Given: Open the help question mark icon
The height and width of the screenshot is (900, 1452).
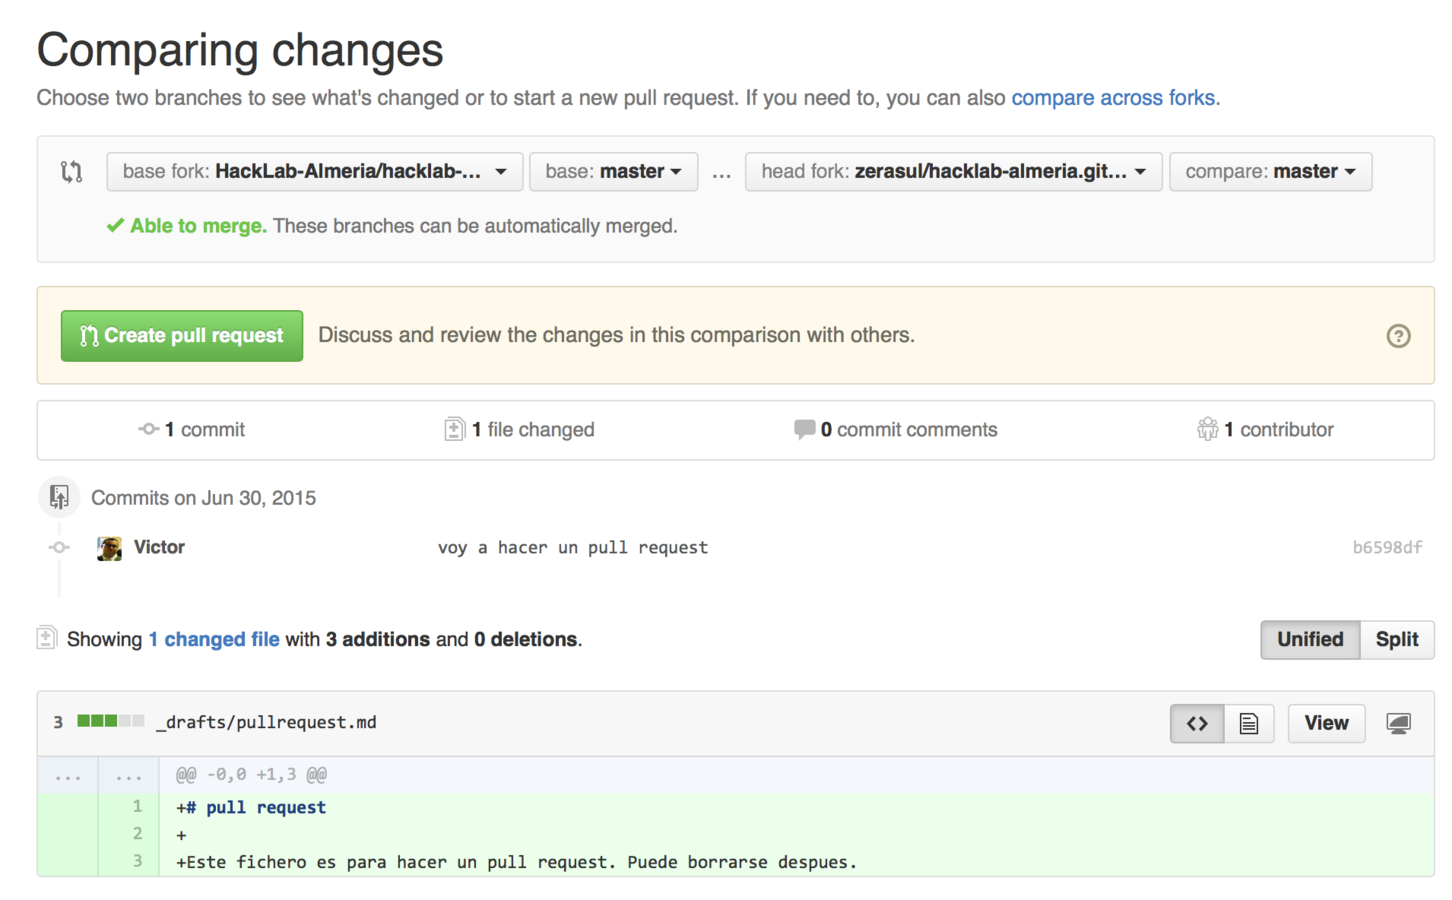Looking at the screenshot, I should [x=1398, y=336].
